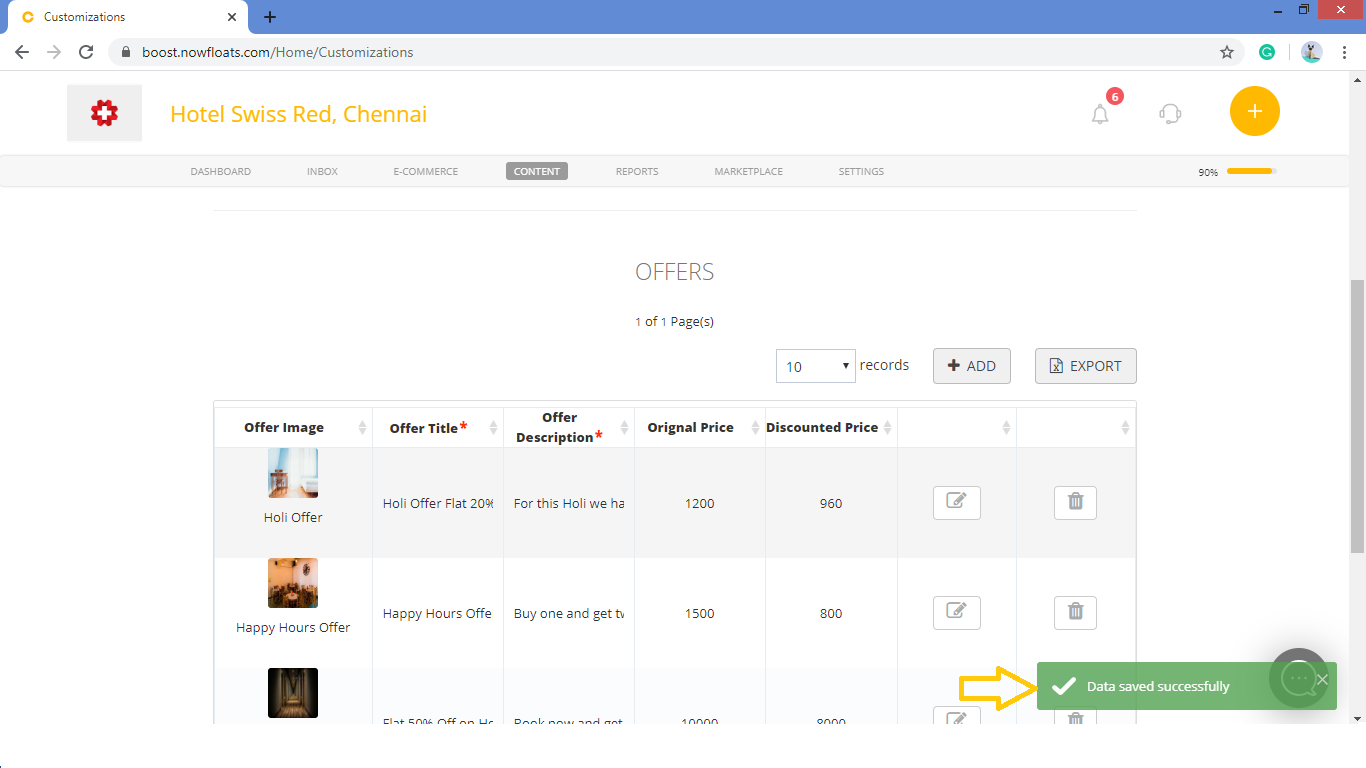This screenshot has width=1366, height=768.
Task: Open the Inbox menu
Action: tap(322, 172)
